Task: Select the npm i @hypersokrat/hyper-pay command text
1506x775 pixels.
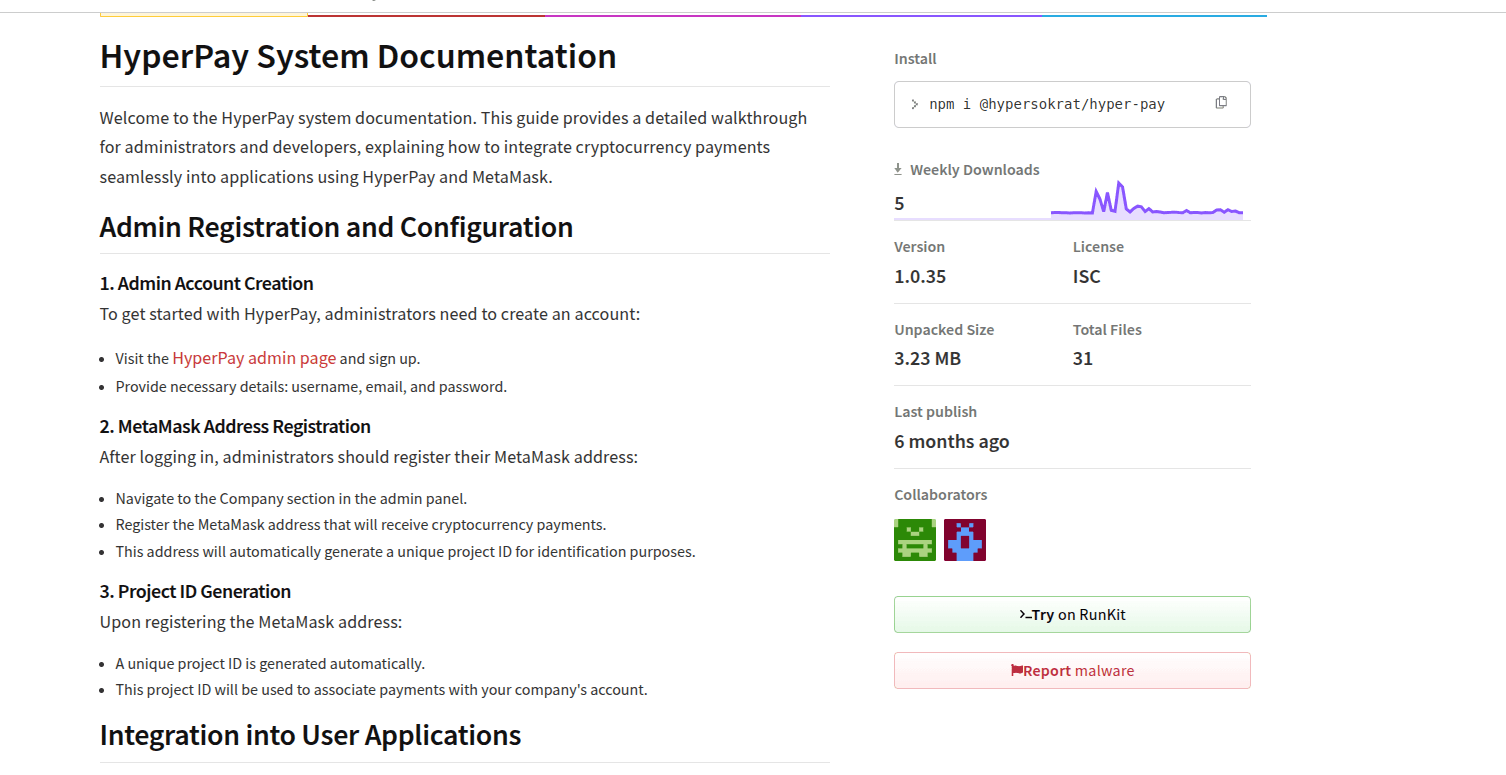Action: pyautogui.click(x=1047, y=104)
